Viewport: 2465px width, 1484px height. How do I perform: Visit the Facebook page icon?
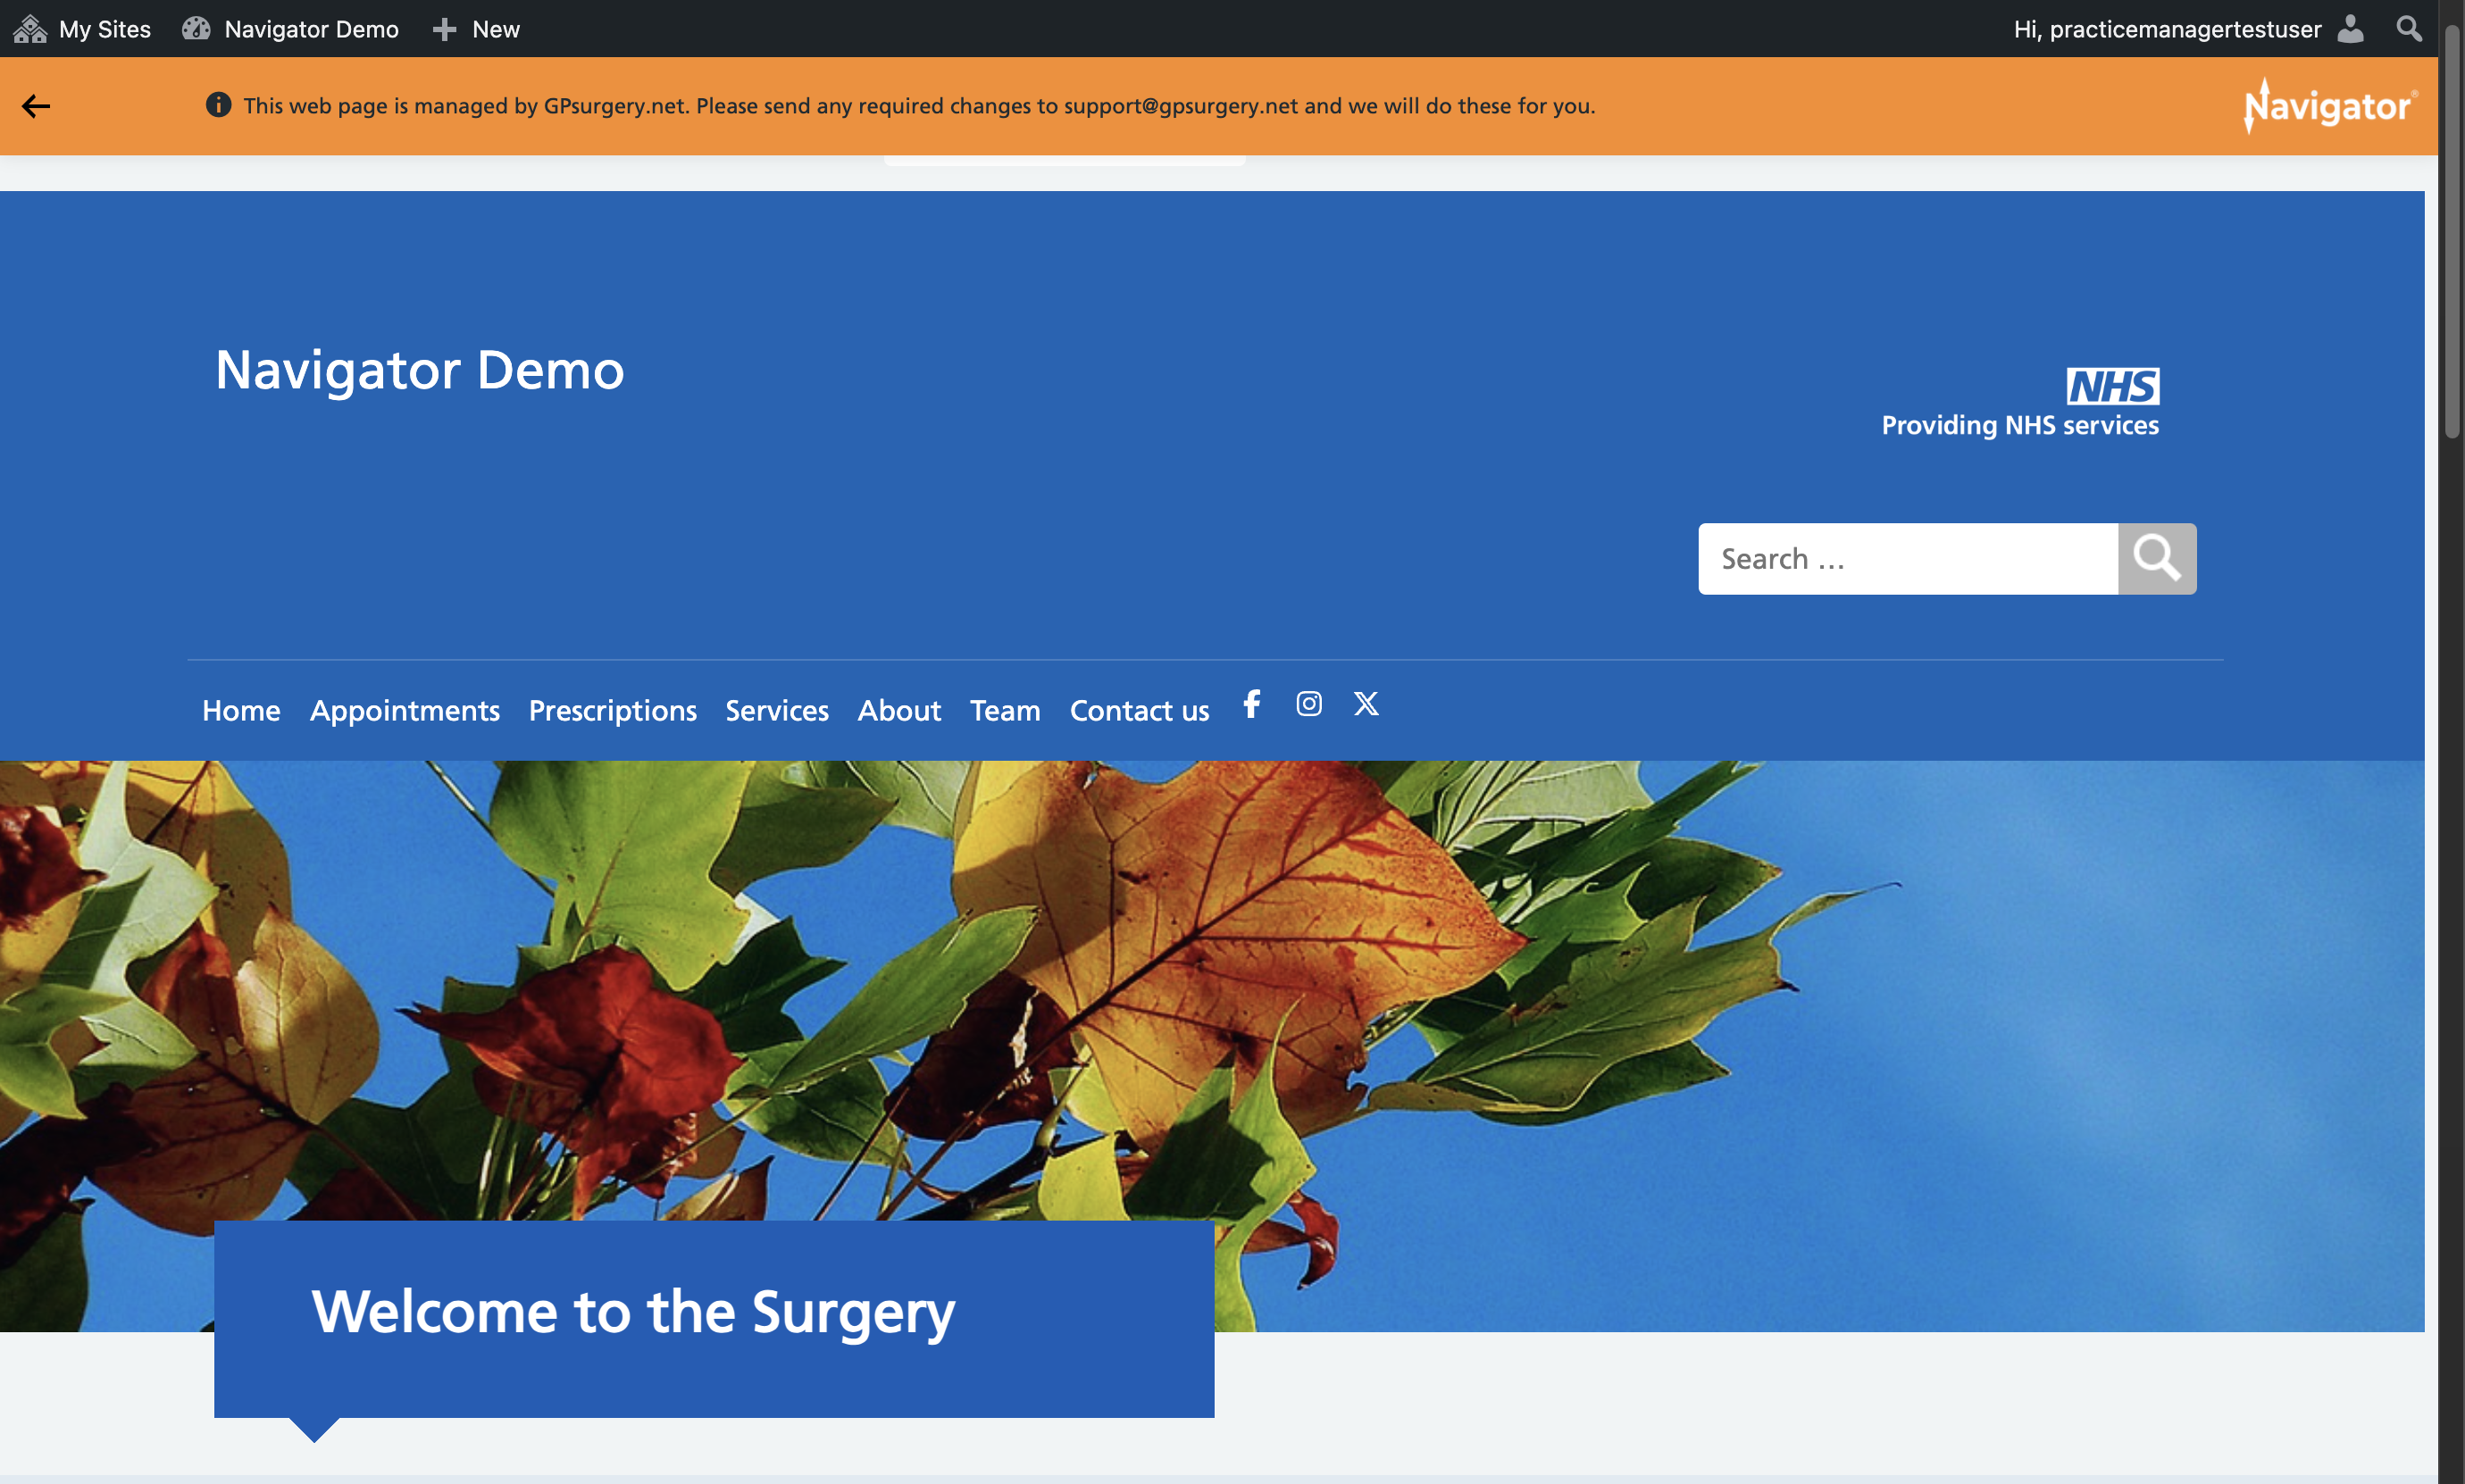pyautogui.click(x=1252, y=704)
